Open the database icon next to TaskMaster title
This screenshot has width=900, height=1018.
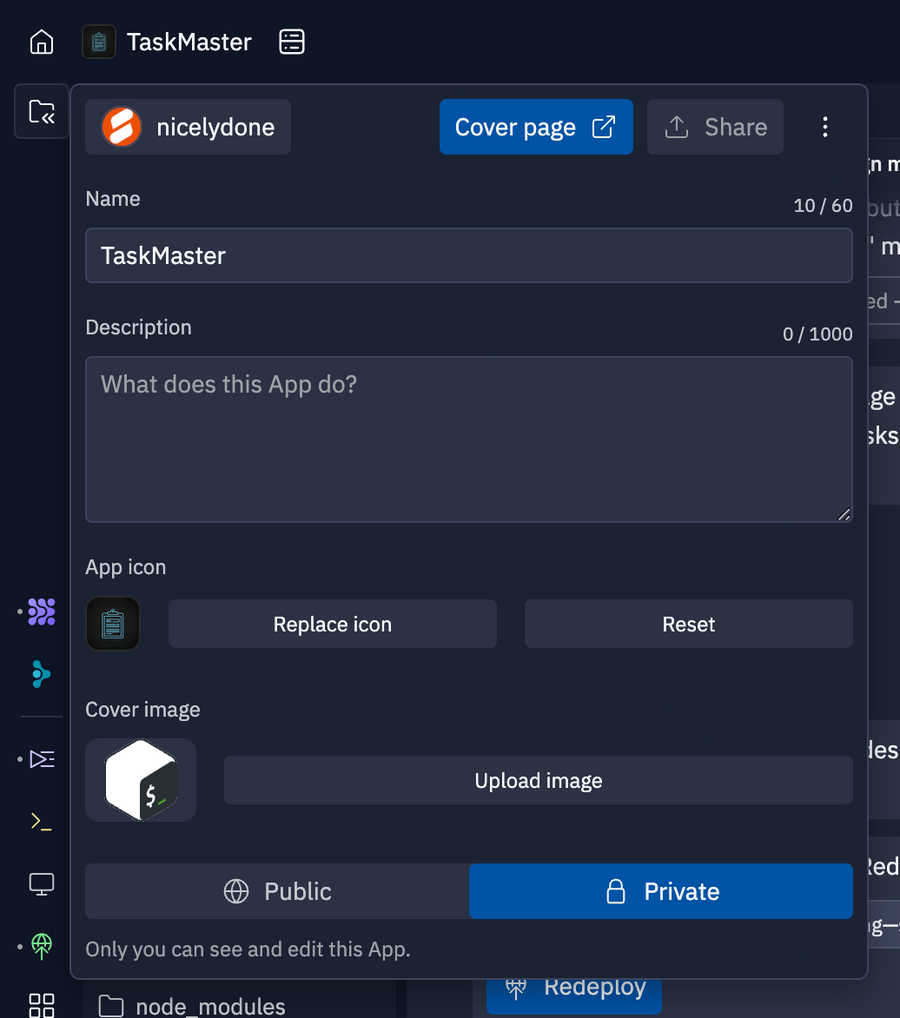pos(291,41)
